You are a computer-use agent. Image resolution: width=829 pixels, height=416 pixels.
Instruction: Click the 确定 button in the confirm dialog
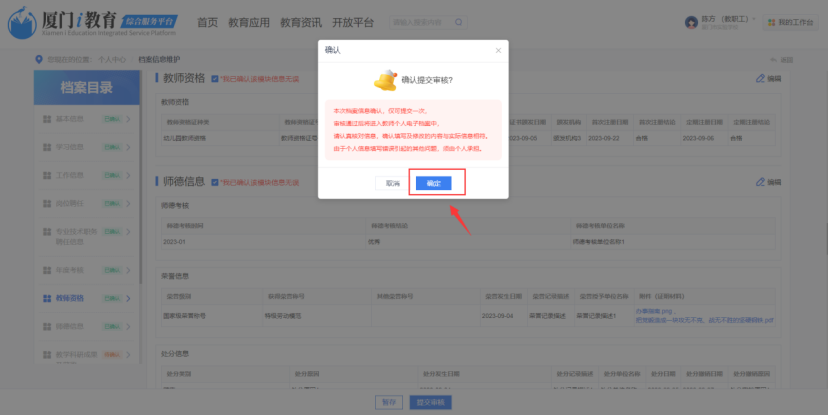point(433,183)
